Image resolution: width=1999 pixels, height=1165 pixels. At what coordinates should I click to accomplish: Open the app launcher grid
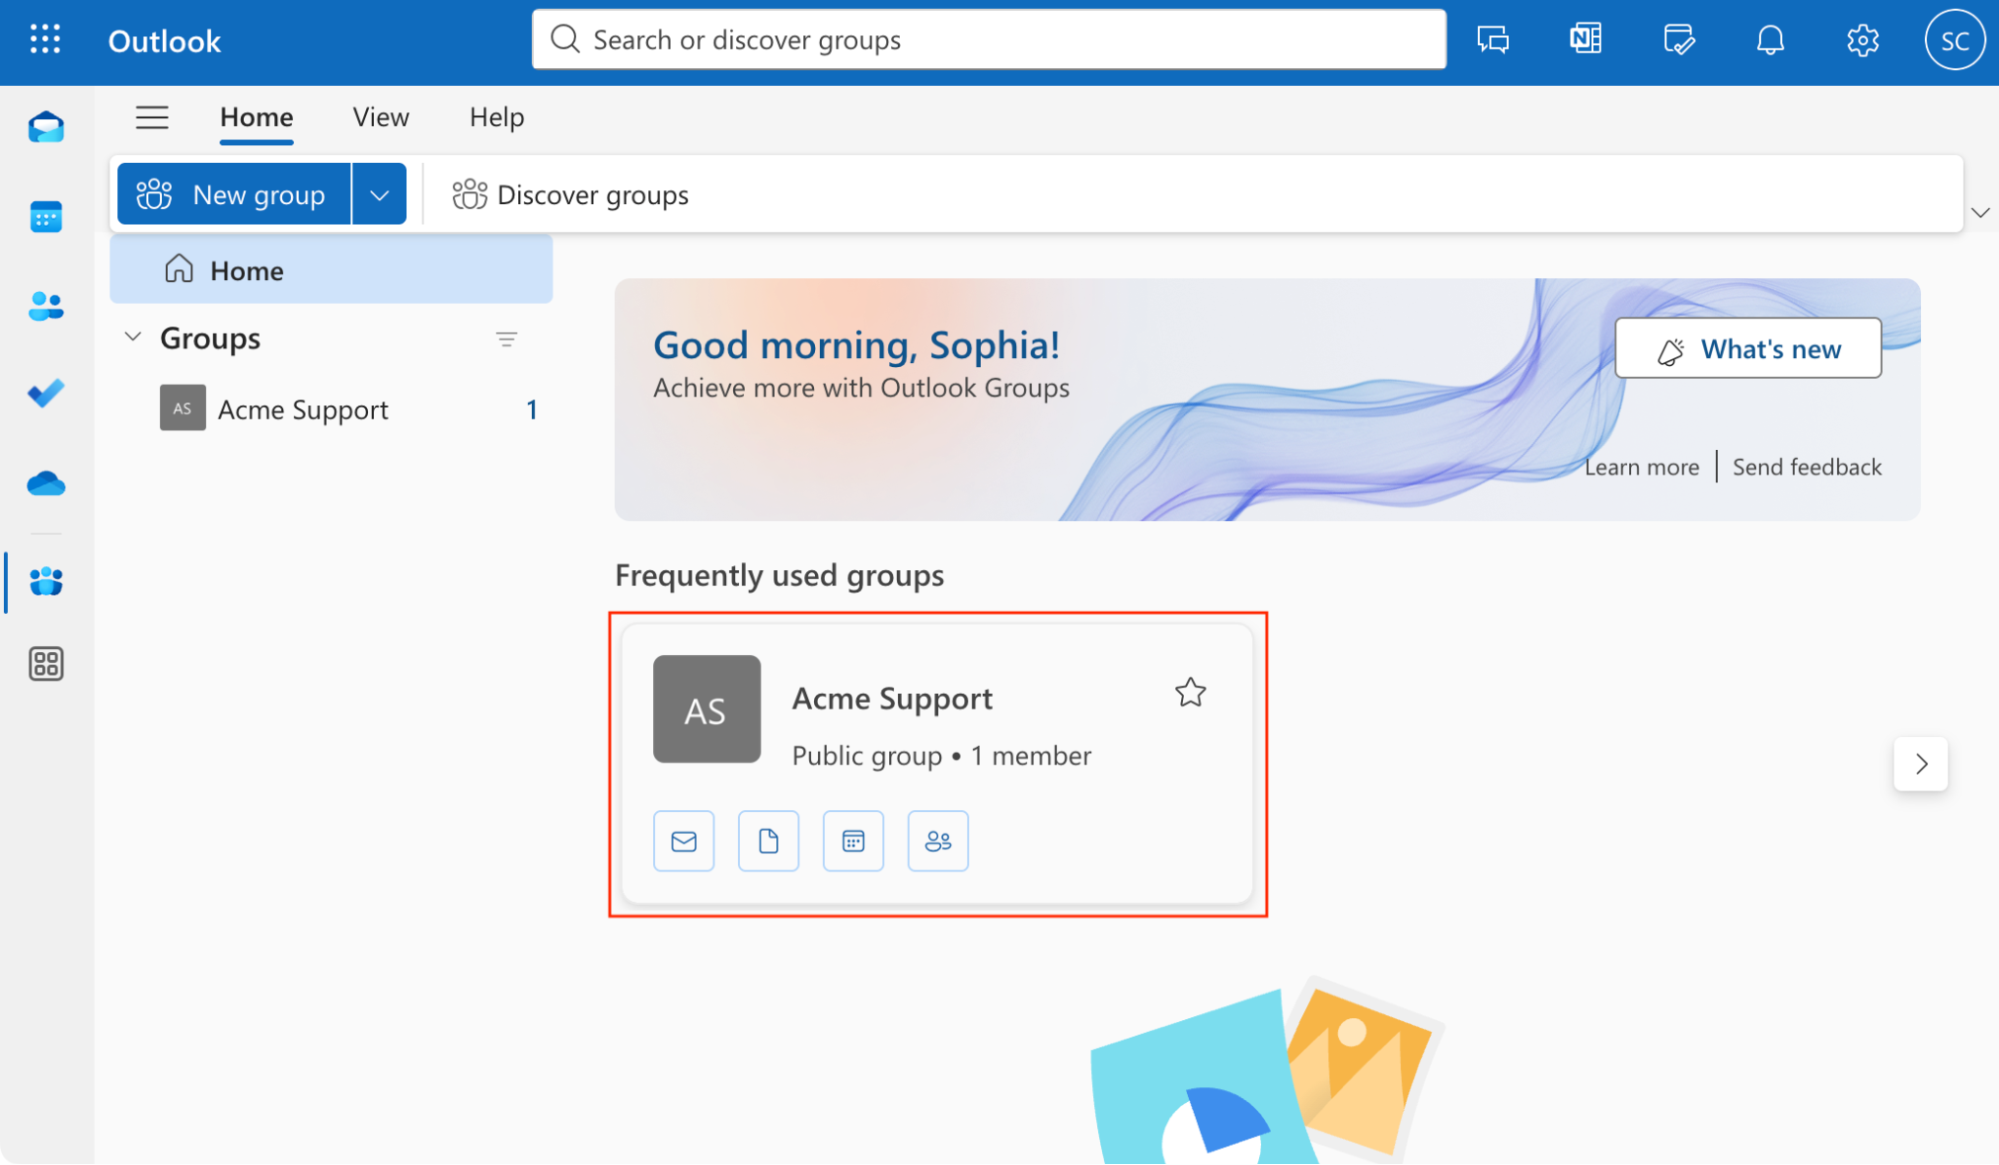point(45,40)
